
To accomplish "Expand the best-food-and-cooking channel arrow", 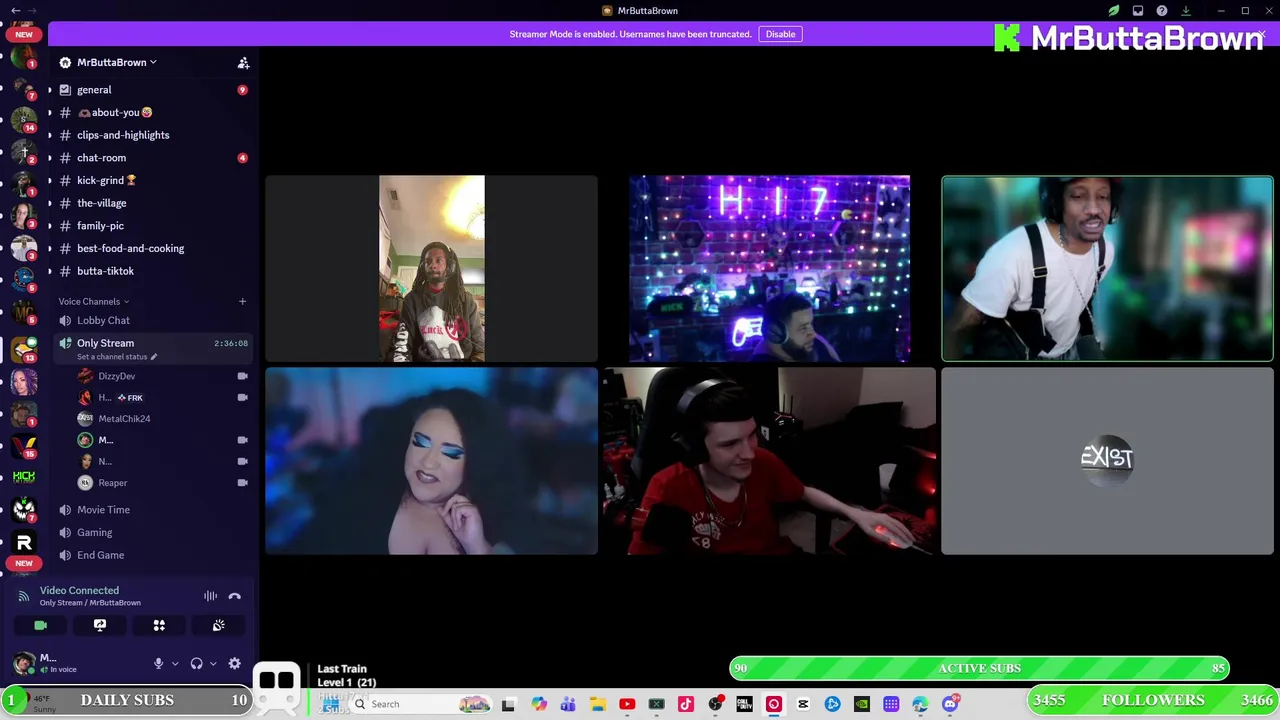I will (x=50, y=248).
